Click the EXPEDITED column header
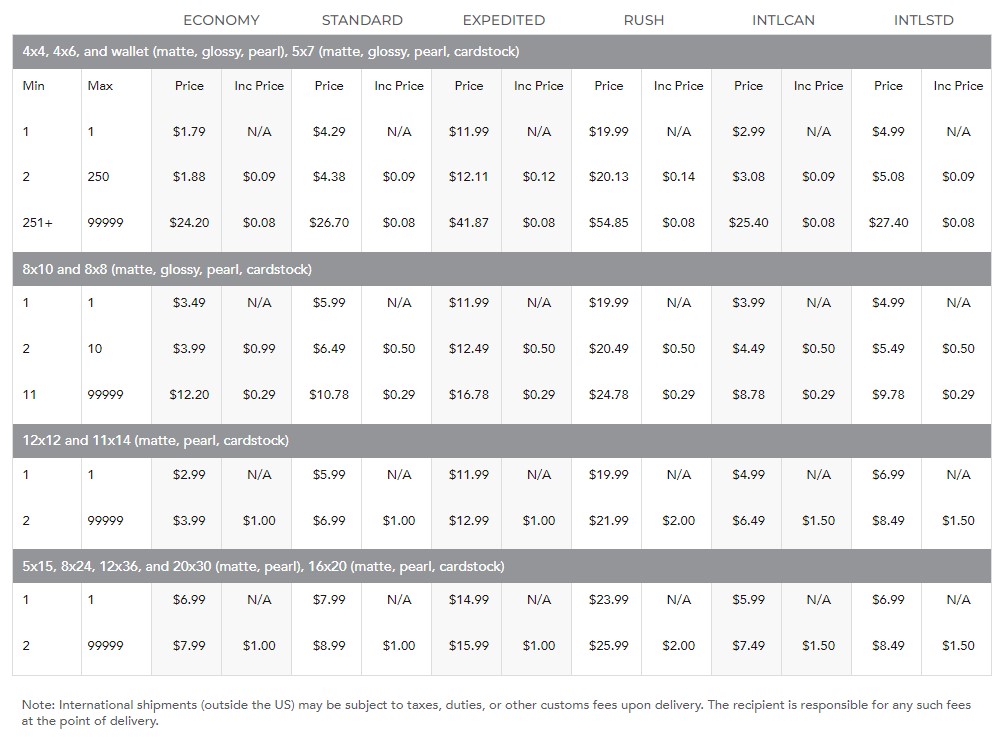The height and width of the screenshot is (737, 1003). (x=504, y=20)
